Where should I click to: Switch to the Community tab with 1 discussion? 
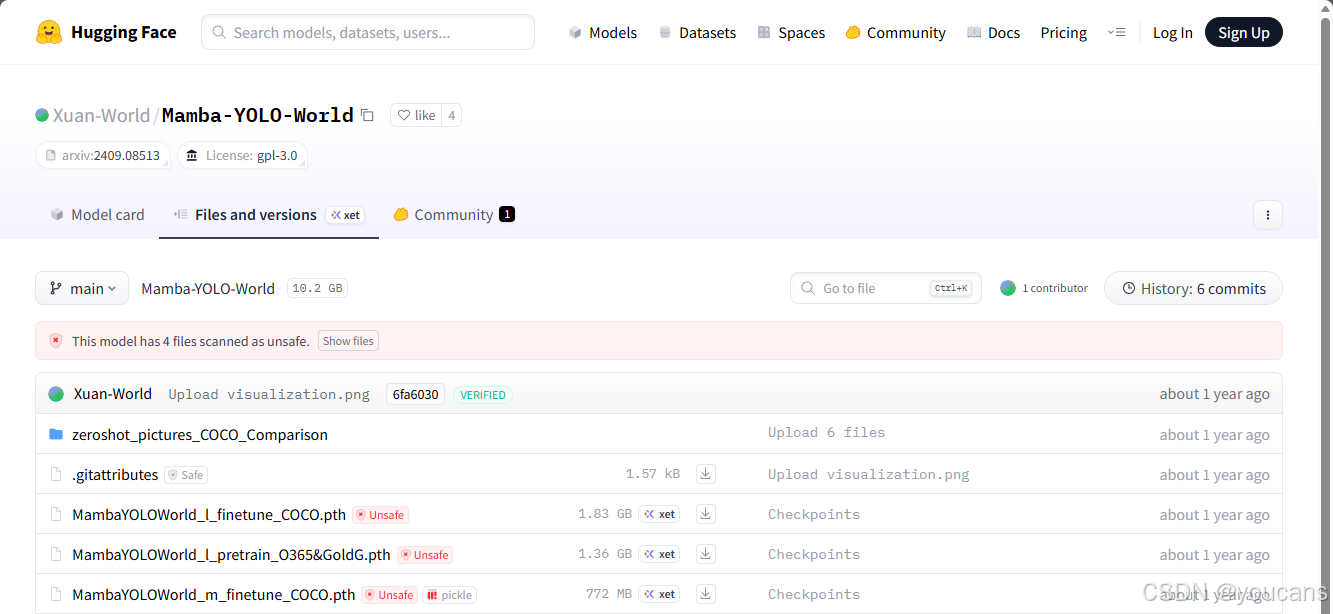(x=454, y=214)
